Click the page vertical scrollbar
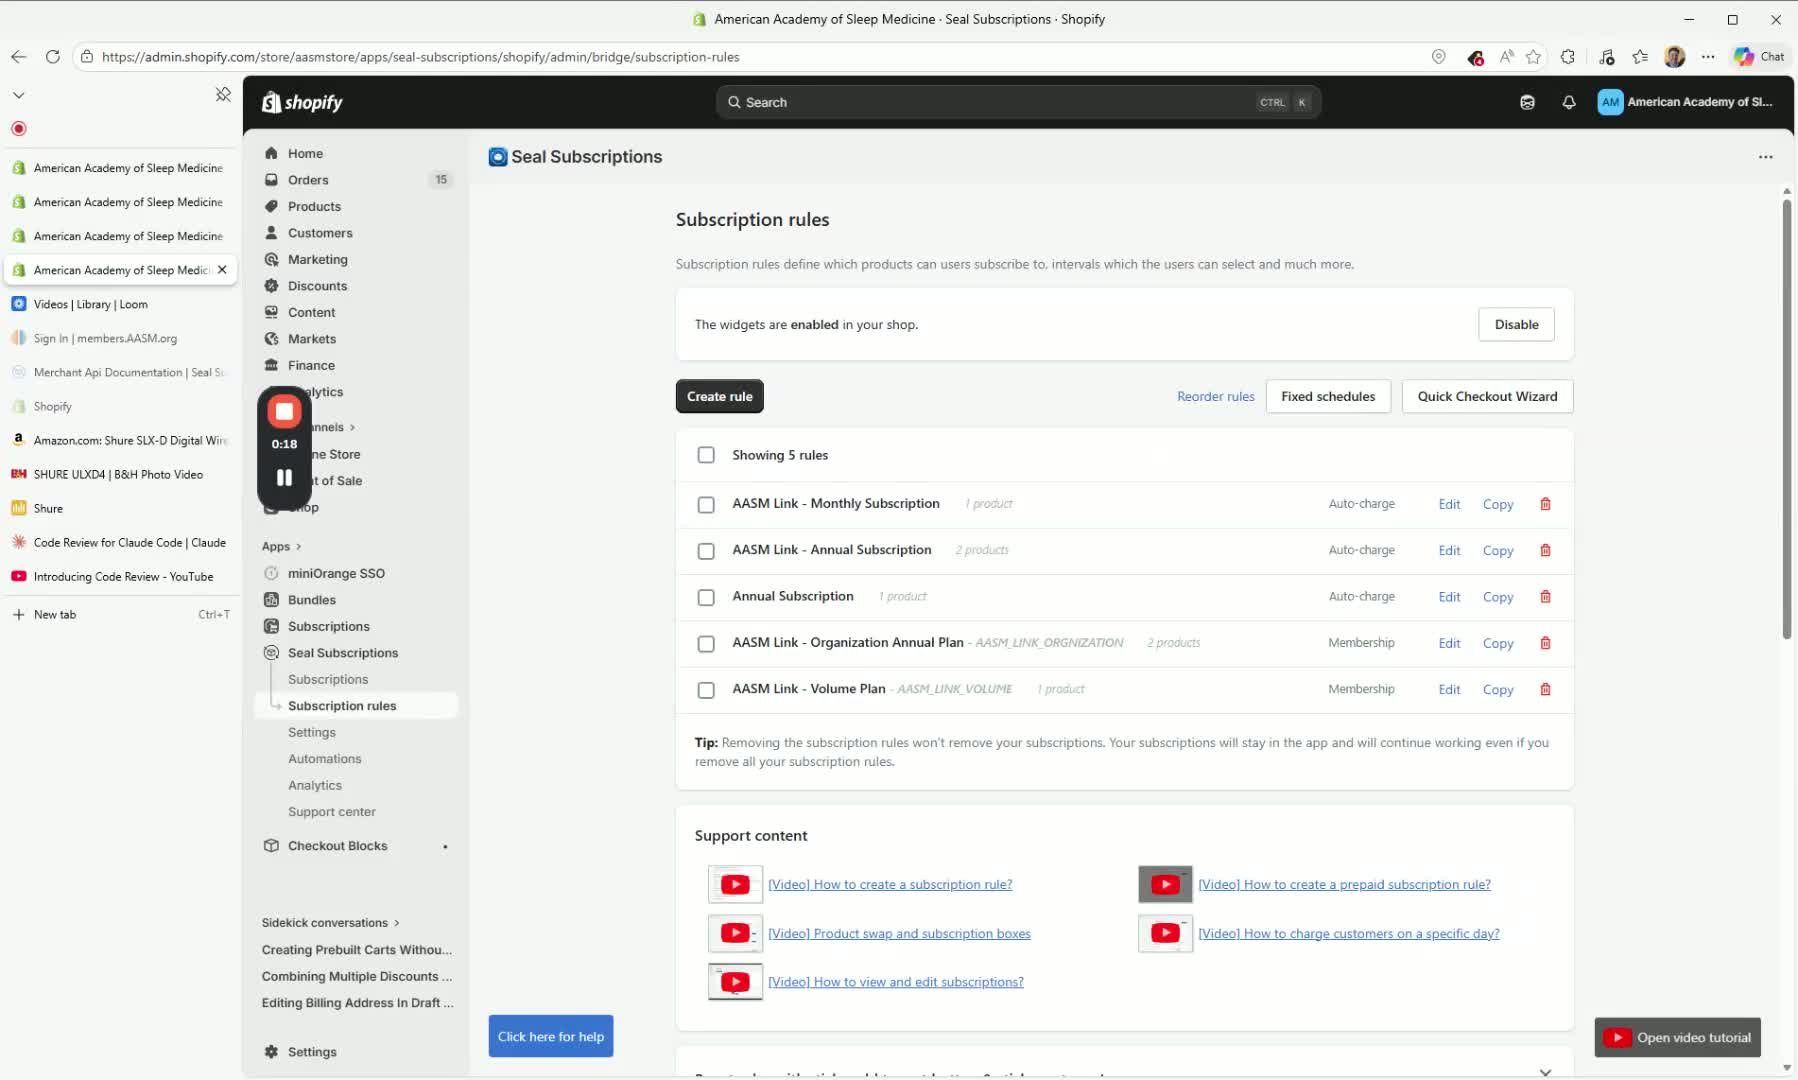Screen dimensions: 1798x1080 (1786, 419)
